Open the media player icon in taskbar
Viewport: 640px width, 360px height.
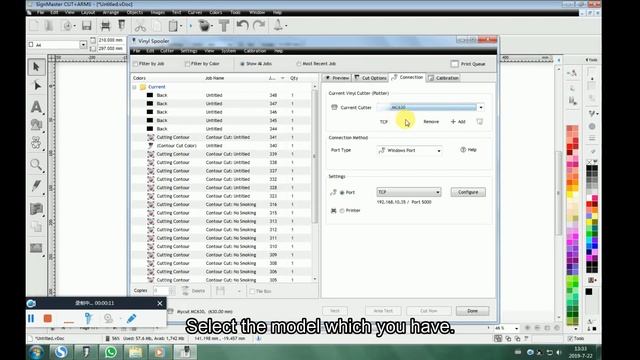[x=160, y=352]
